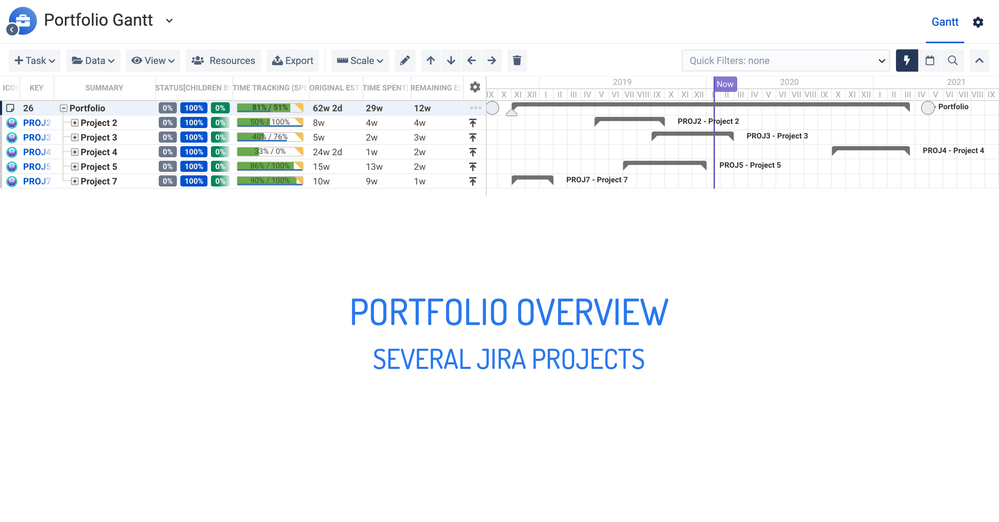Open the Quick Filters dropdown
This screenshot has width=999, height=522.
(x=786, y=61)
